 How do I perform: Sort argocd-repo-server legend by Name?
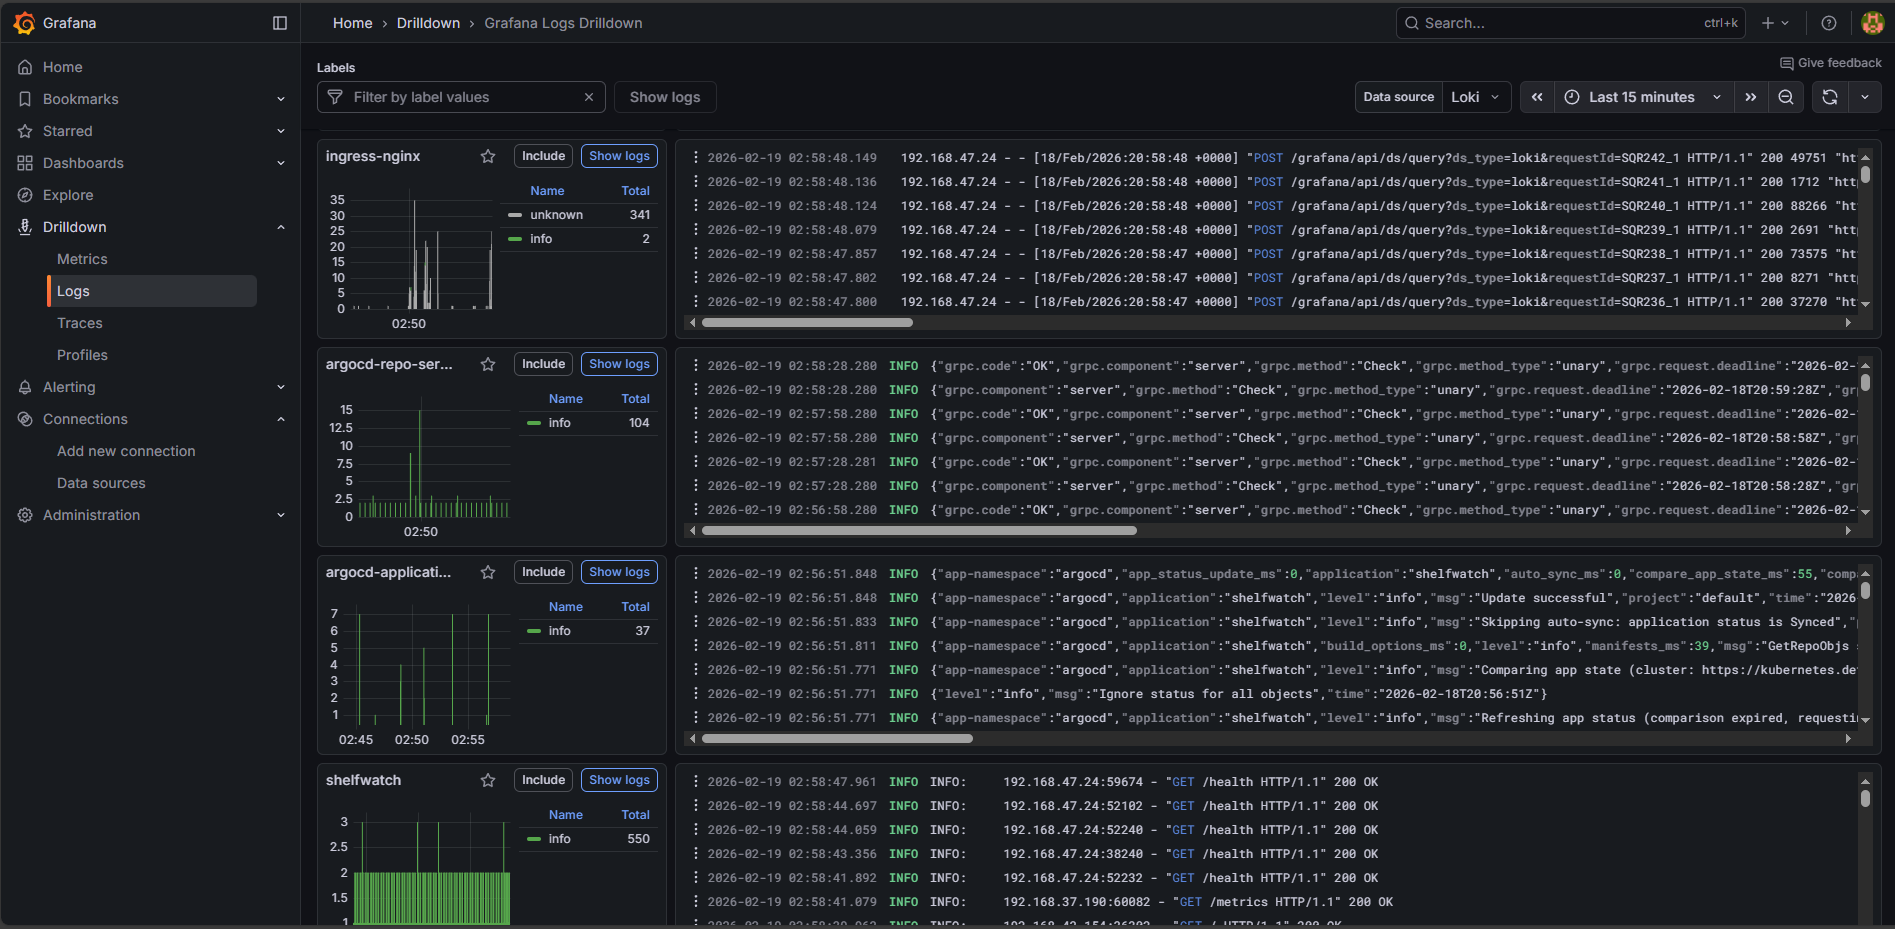pyautogui.click(x=565, y=399)
